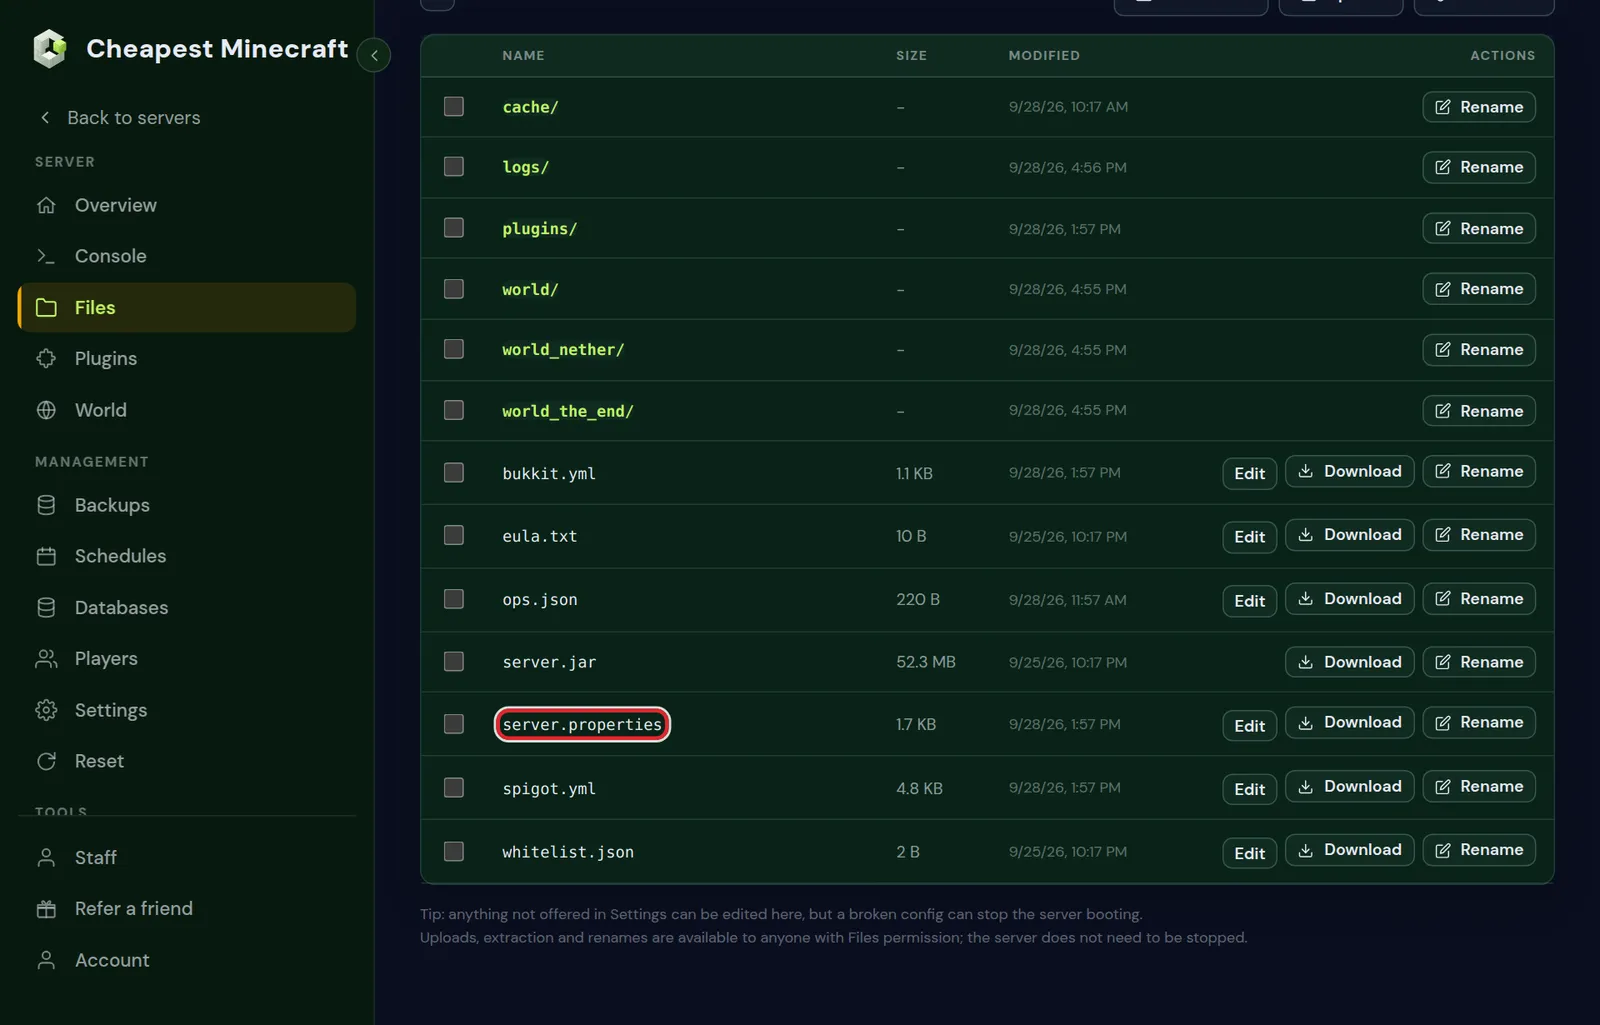The width and height of the screenshot is (1600, 1025).
Task: Collapse the sidebar using the chevron button
Action: (374, 55)
